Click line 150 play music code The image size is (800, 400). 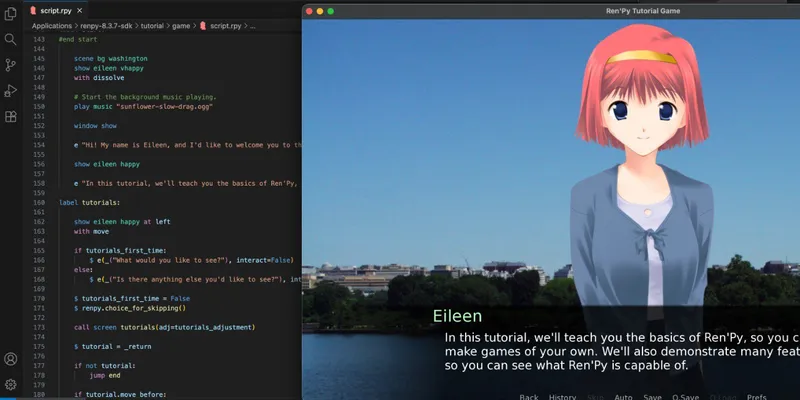[x=144, y=106]
